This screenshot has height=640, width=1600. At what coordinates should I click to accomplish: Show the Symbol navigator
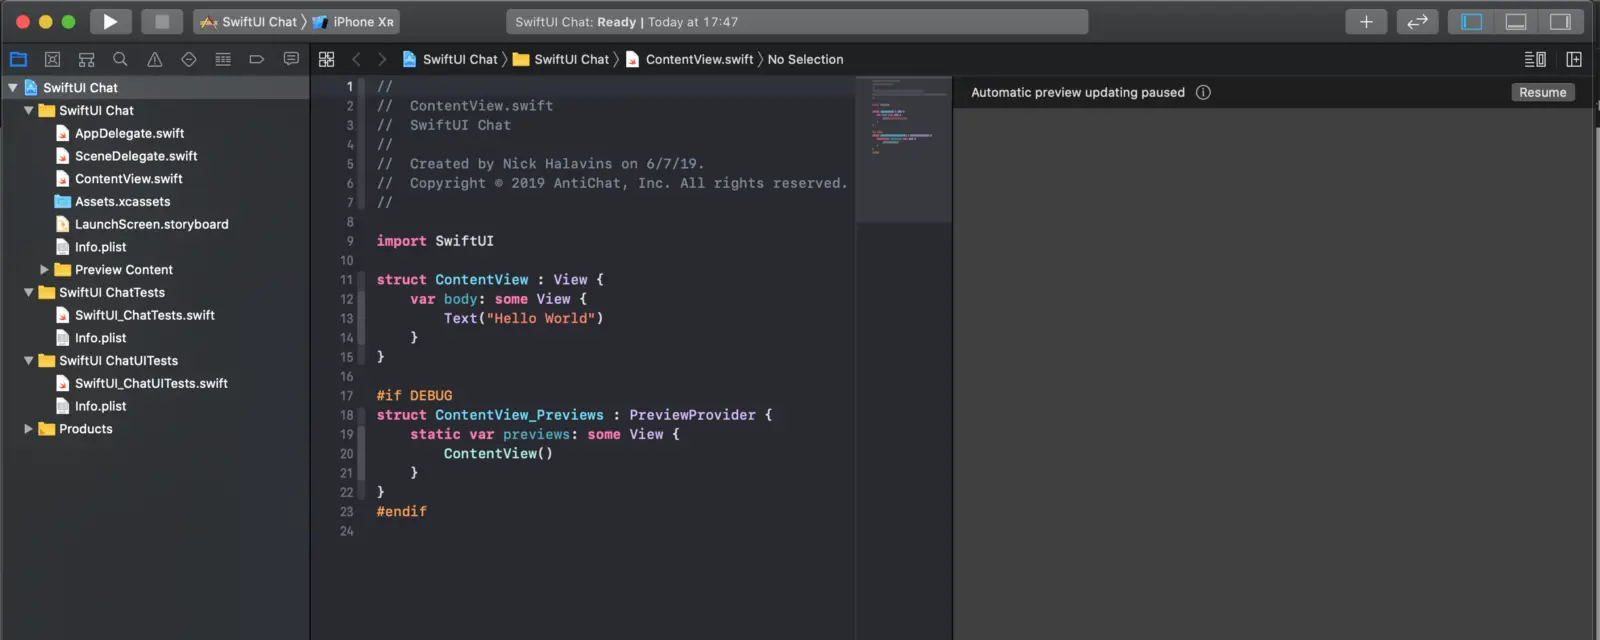tap(87, 59)
